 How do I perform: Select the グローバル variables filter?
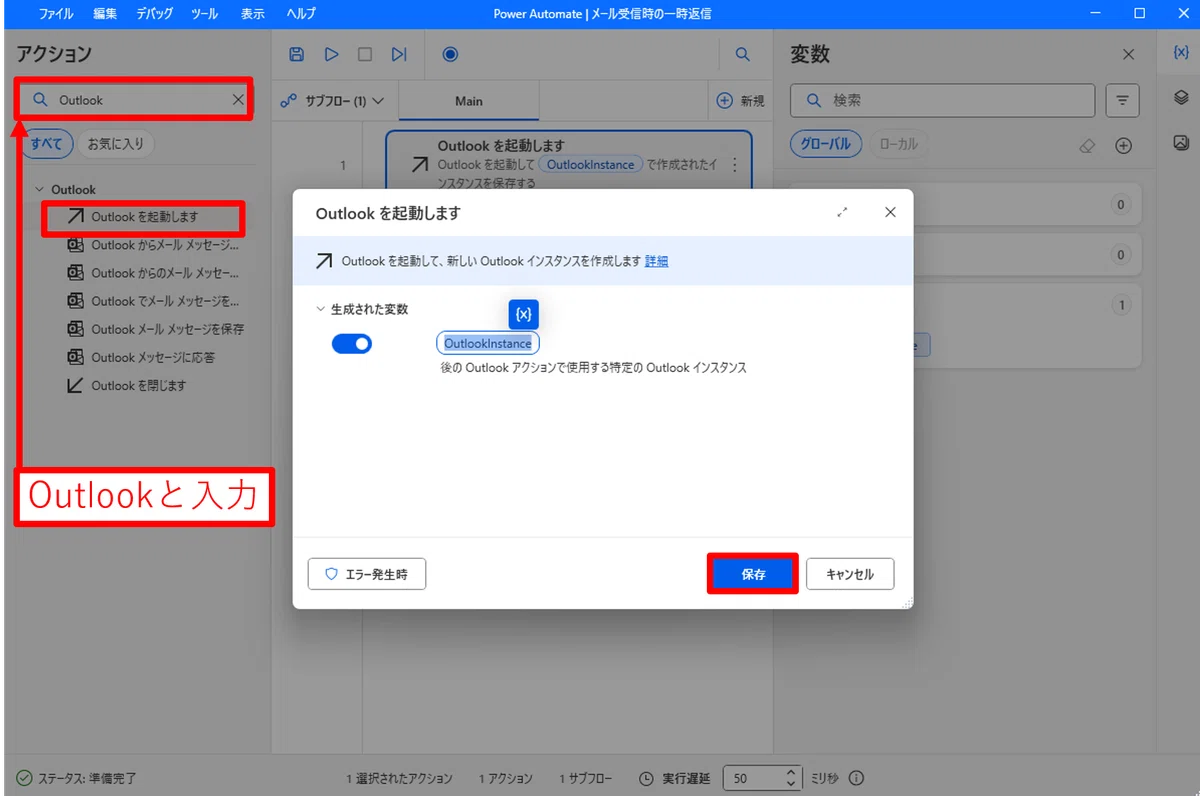826,144
